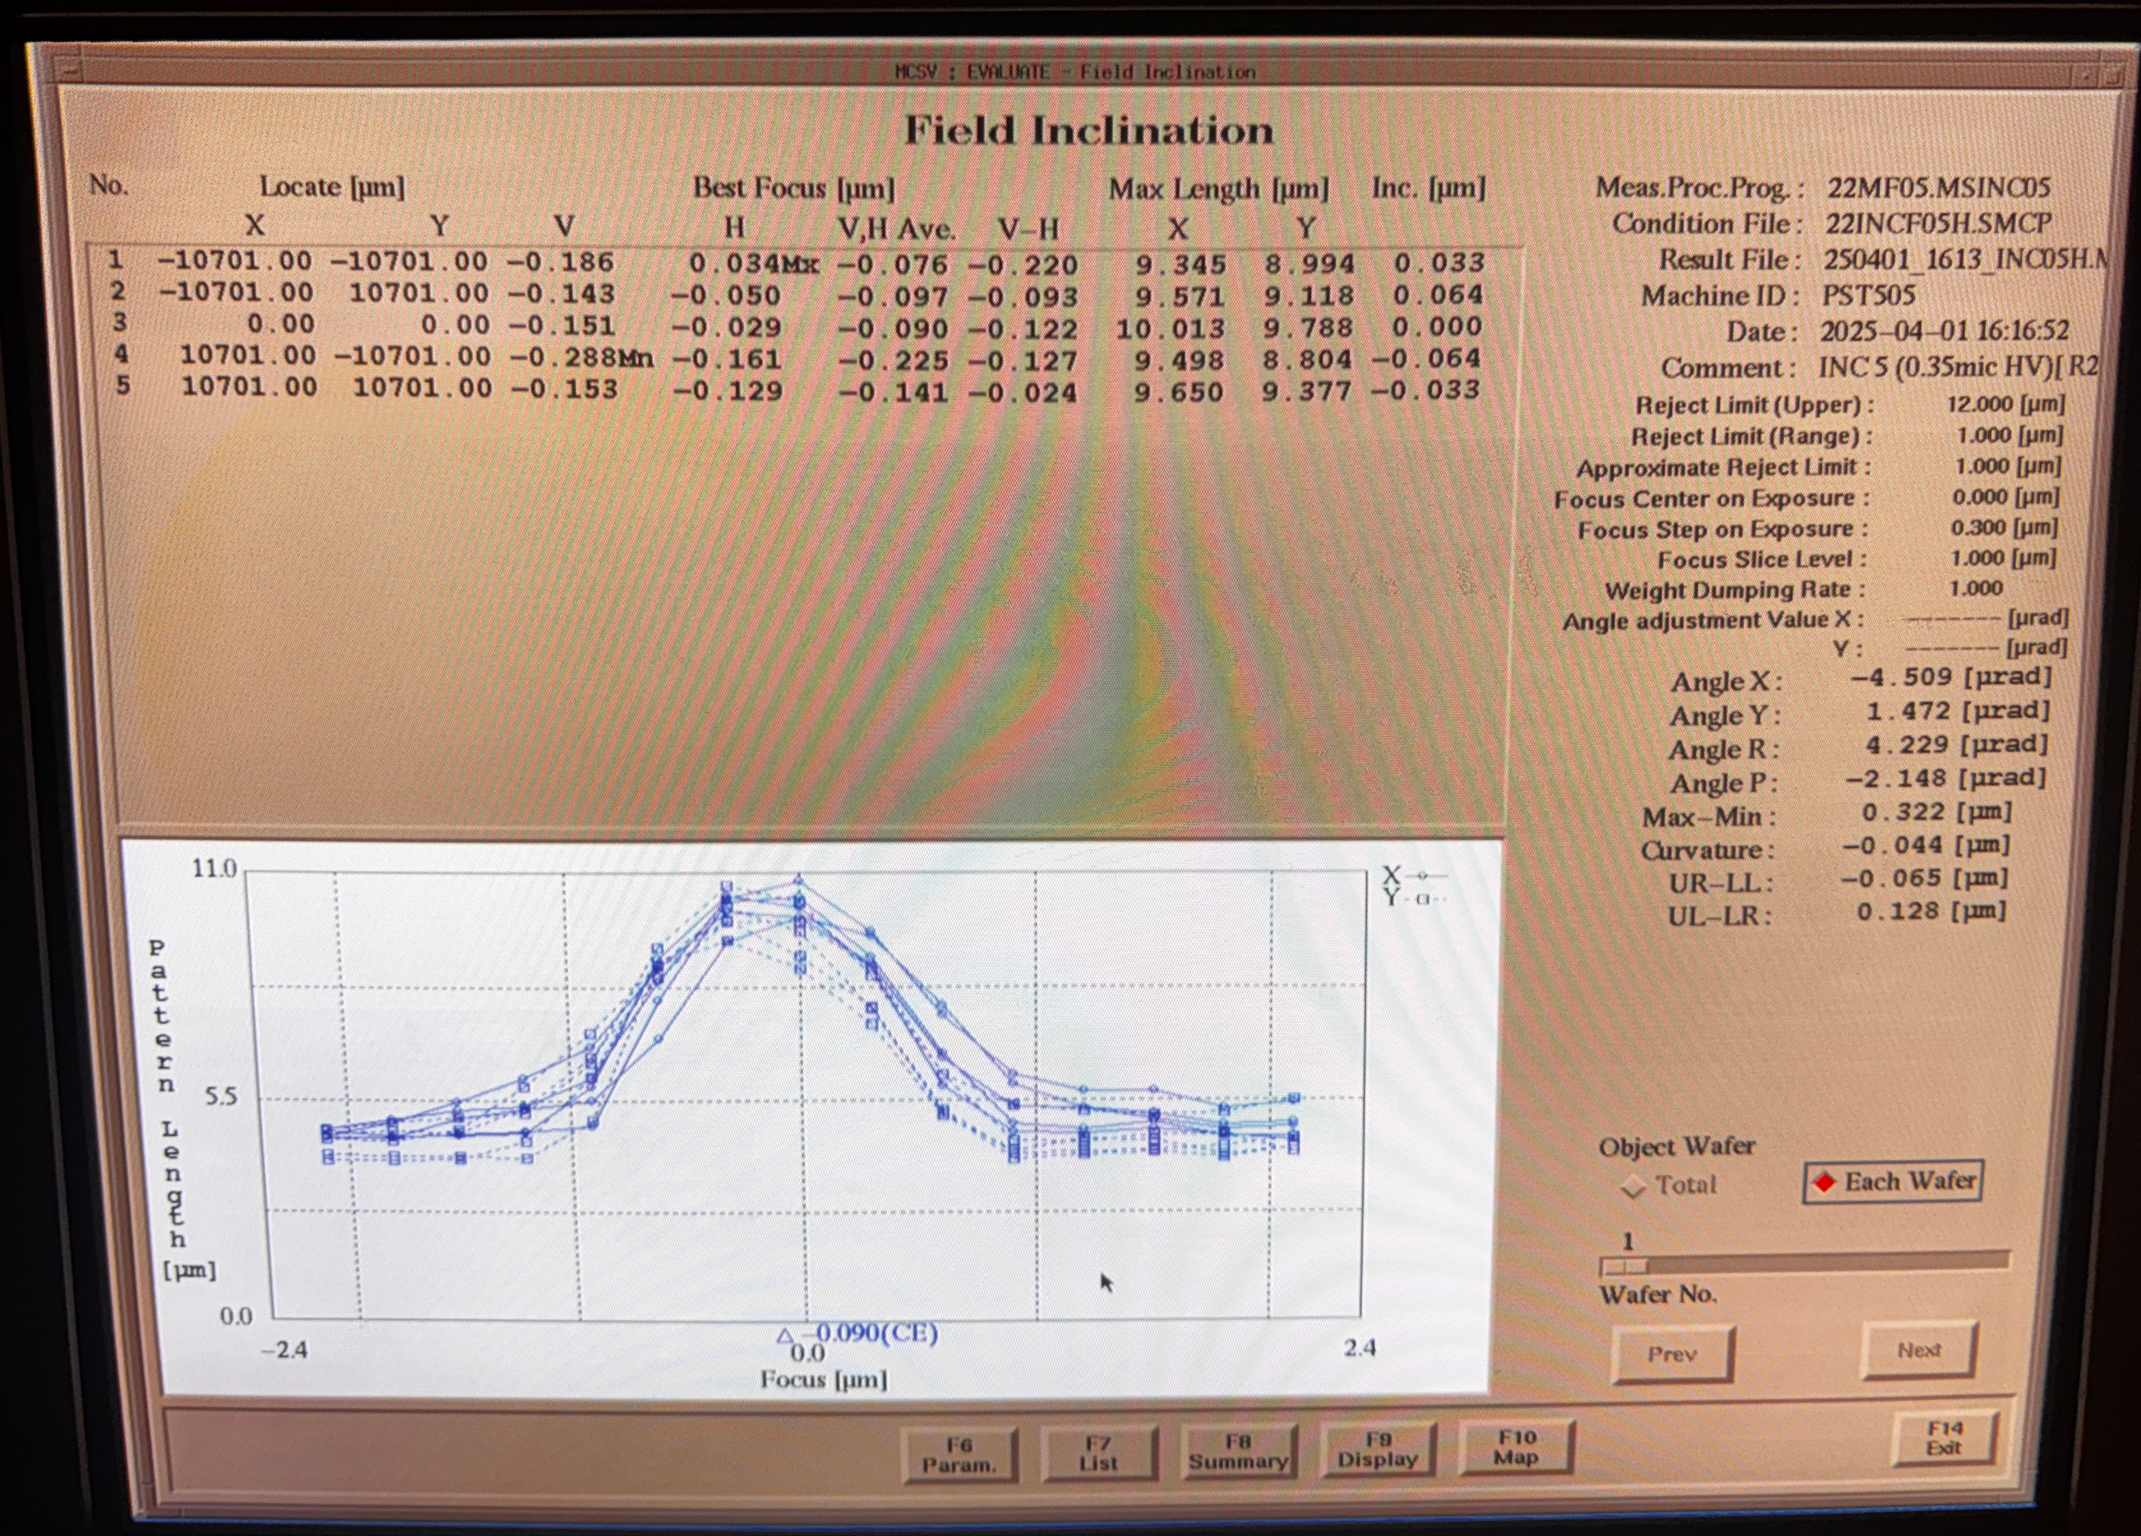The width and height of the screenshot is (2141, 1536).
Task: Click the F6 Param. button
Action: pos(958,1455)
